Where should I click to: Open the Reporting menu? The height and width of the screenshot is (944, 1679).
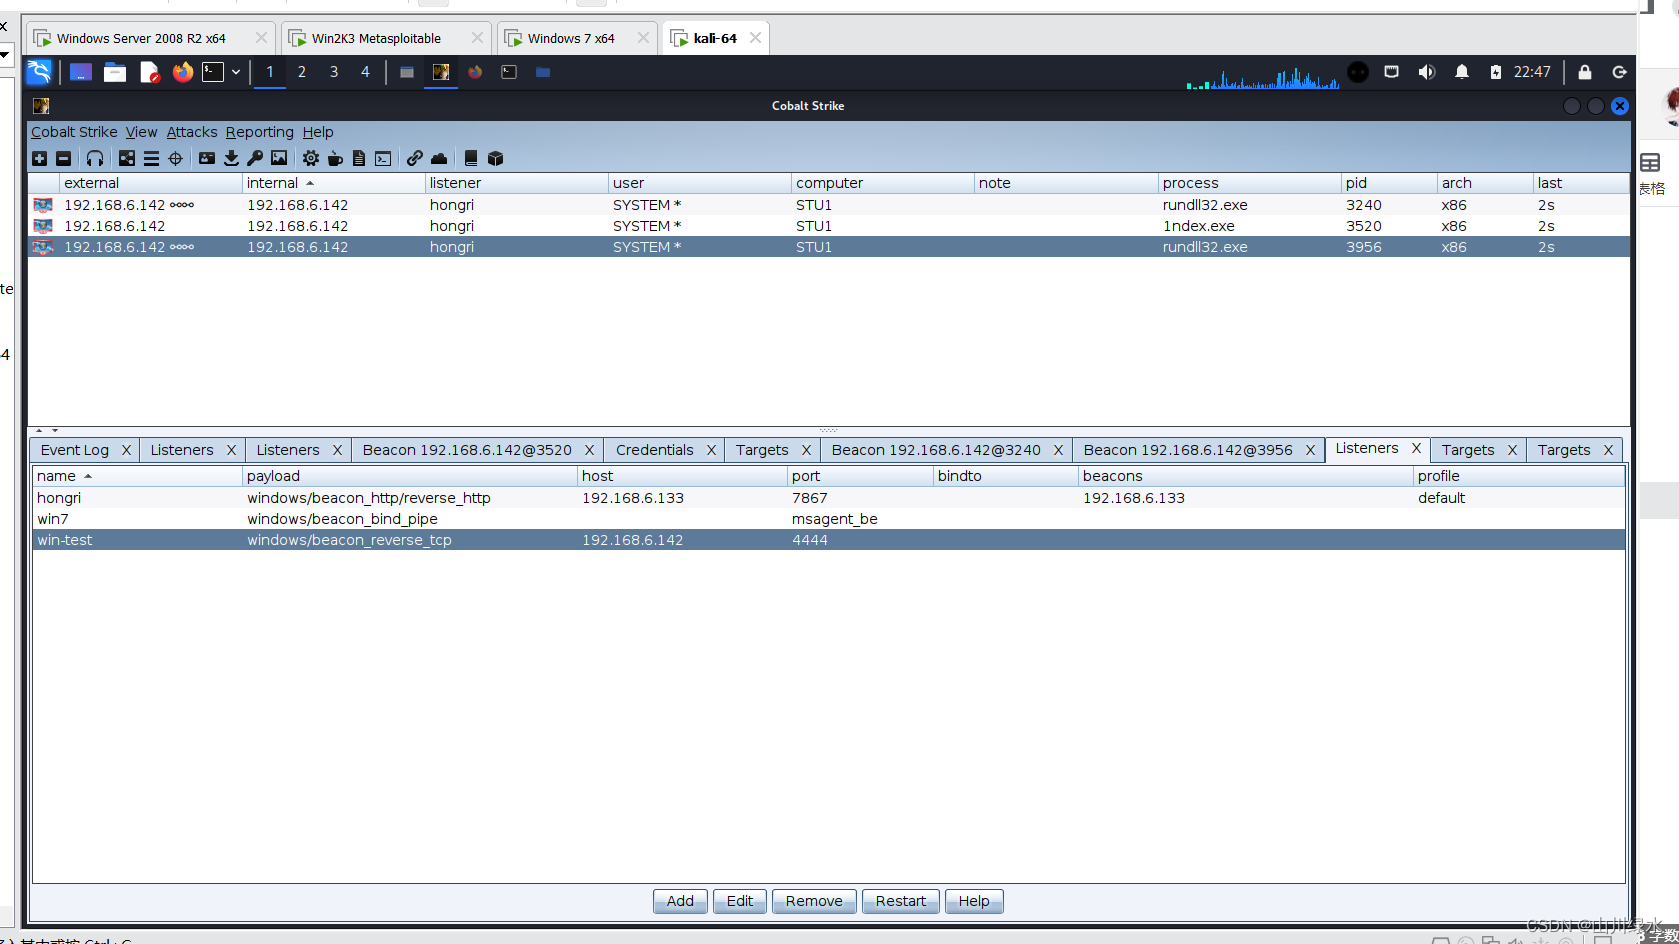click(x=260, y=132)
